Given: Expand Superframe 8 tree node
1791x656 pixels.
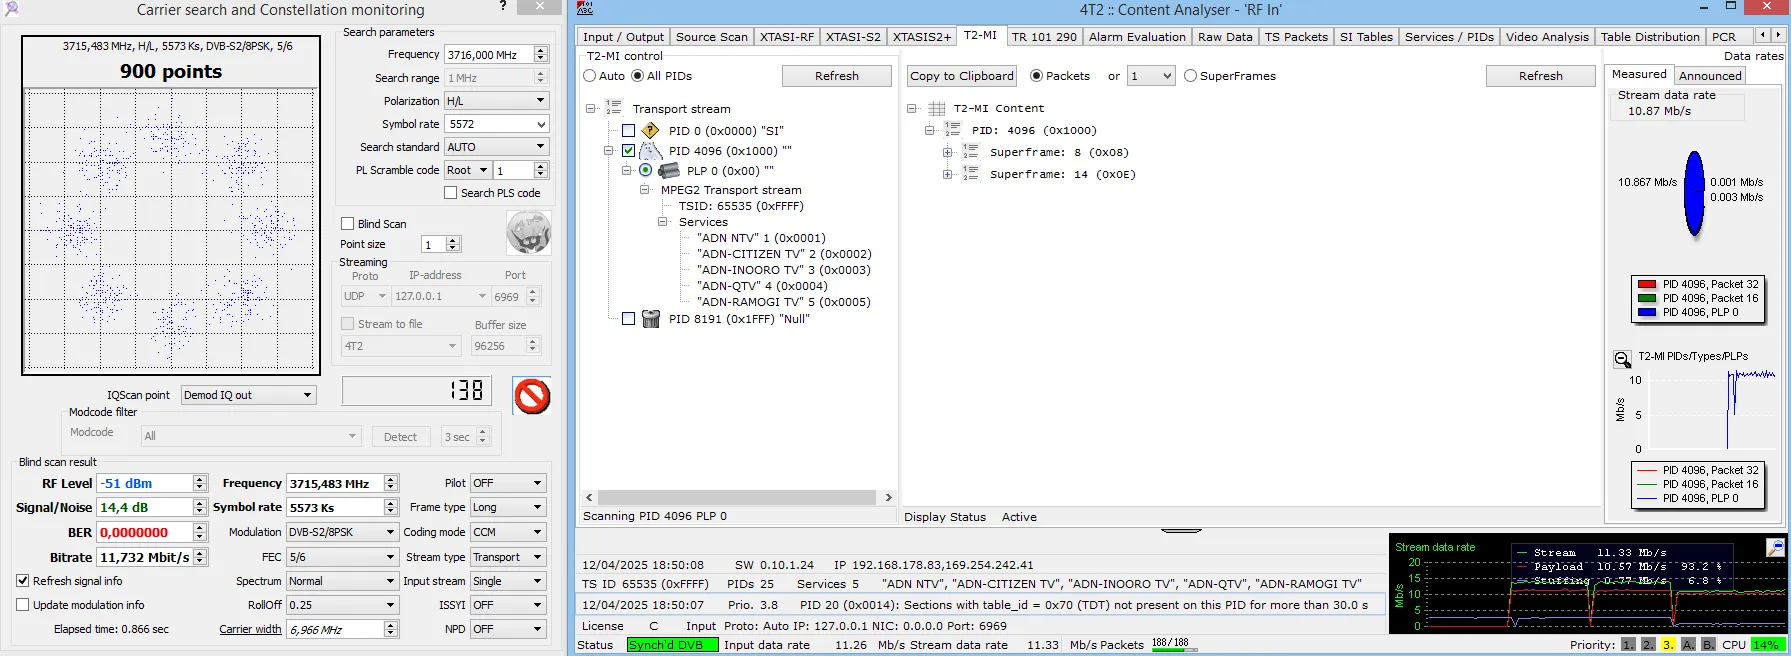Looking at the screenshot, I should [x=948, y=152].
